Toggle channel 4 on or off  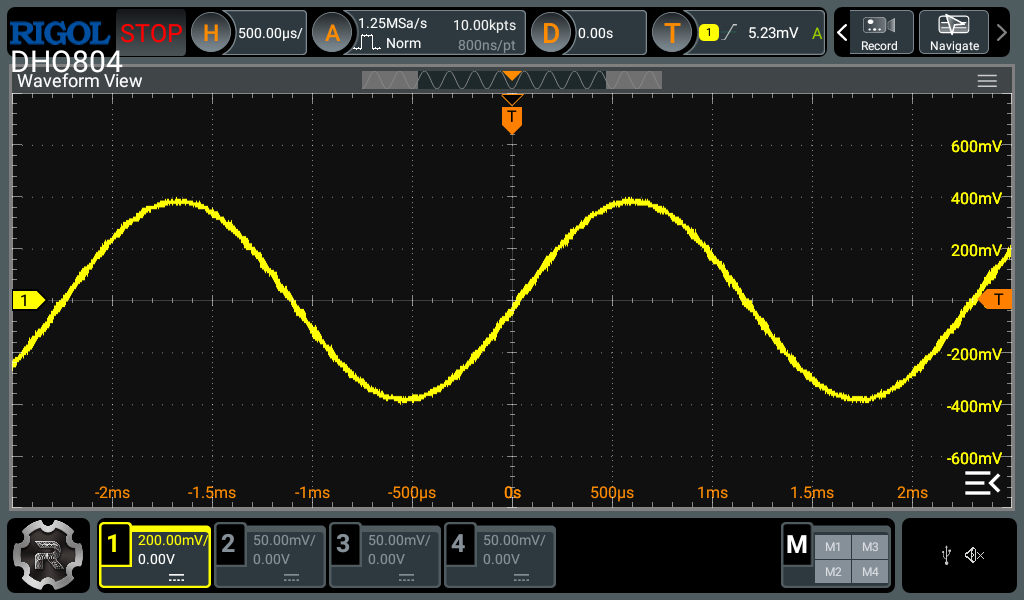click(458, 543)
